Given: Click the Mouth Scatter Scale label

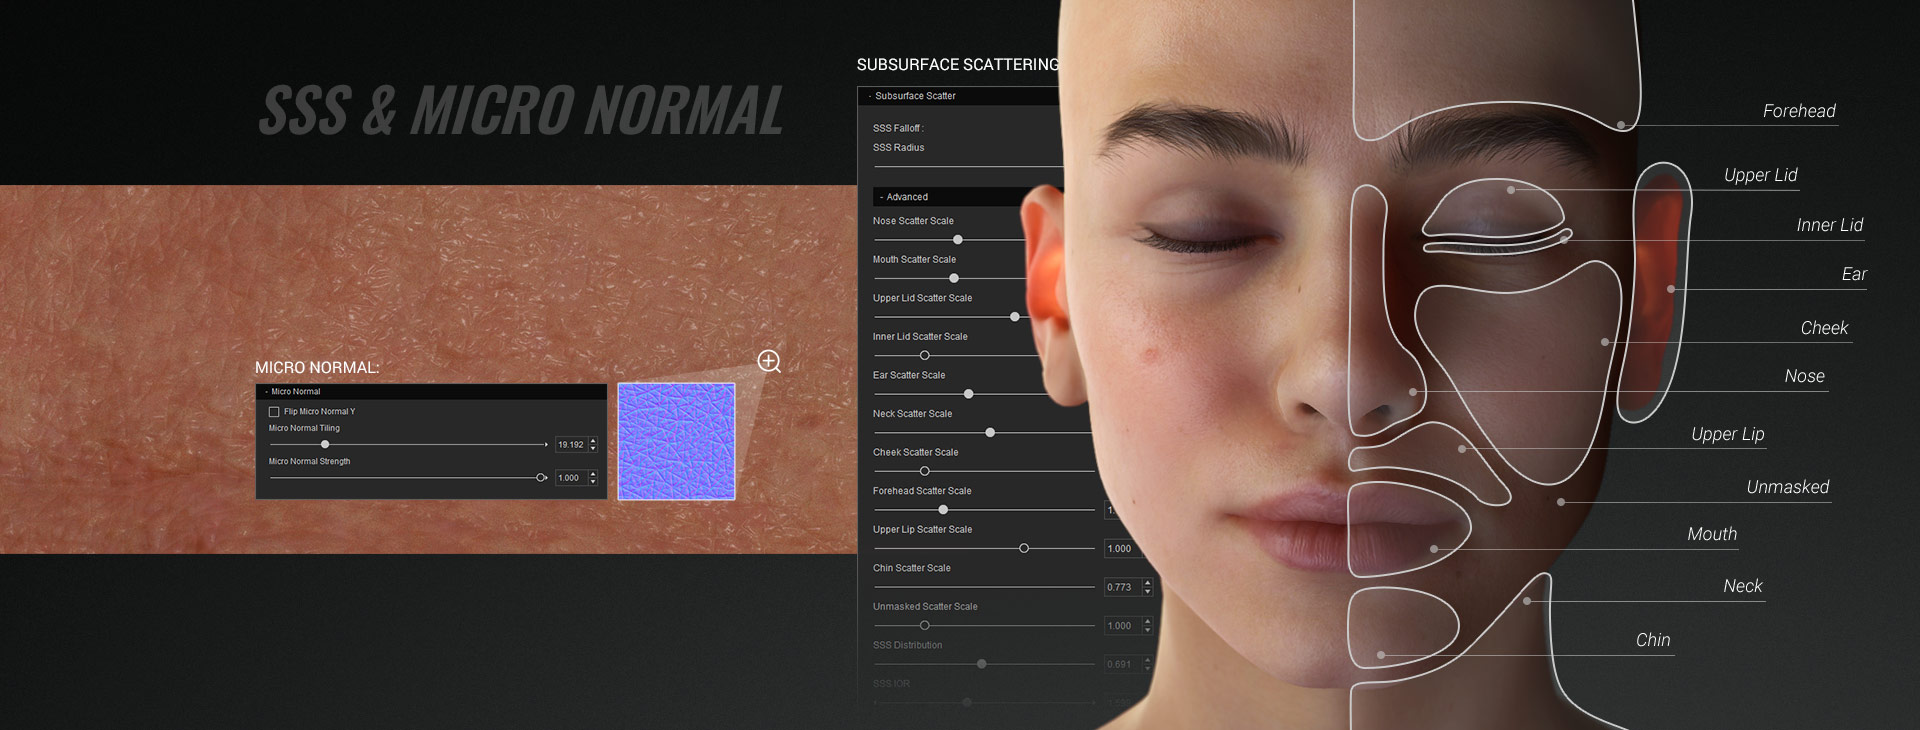Looking at the screenshot, I should tap(914, 259).
